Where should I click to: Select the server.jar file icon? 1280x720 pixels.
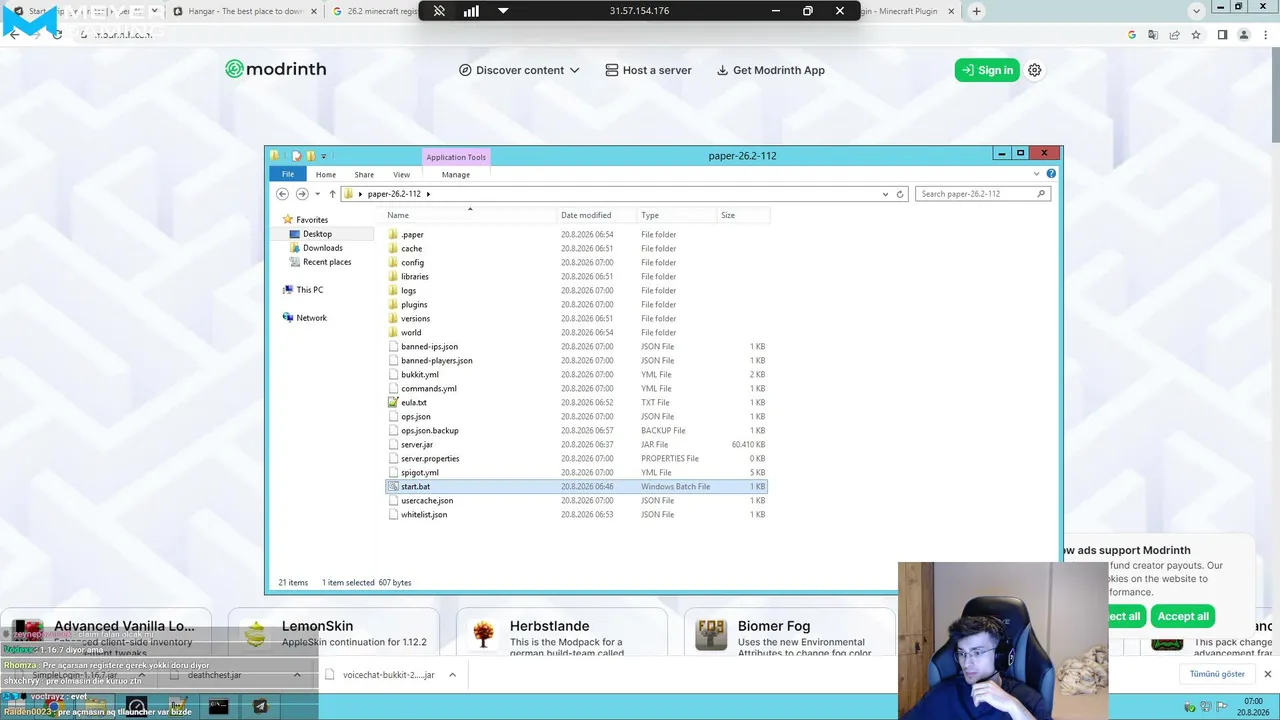[393, 445]
